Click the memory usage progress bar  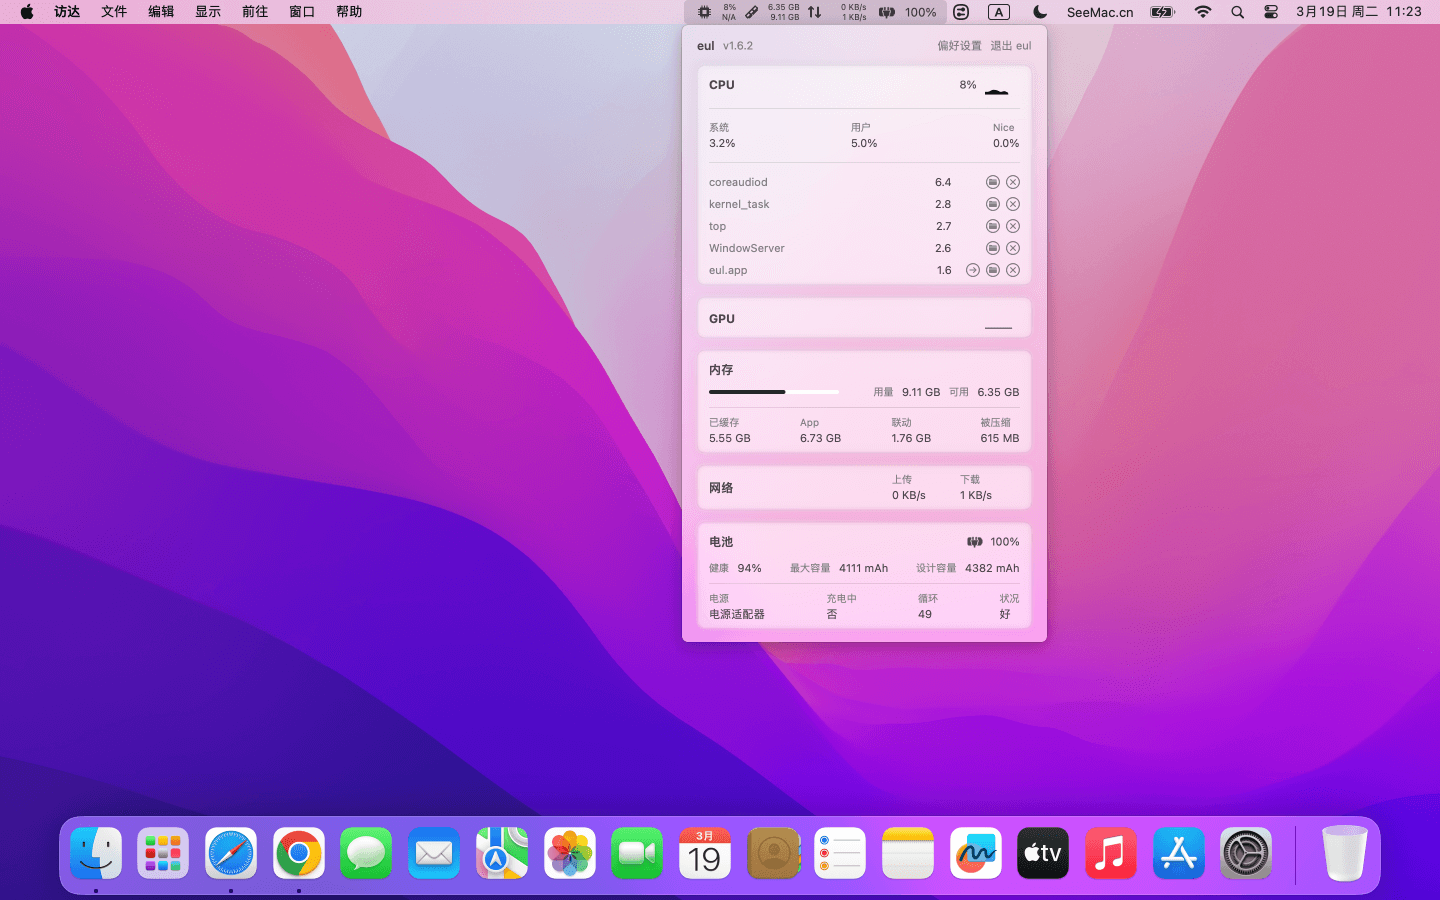774,392
